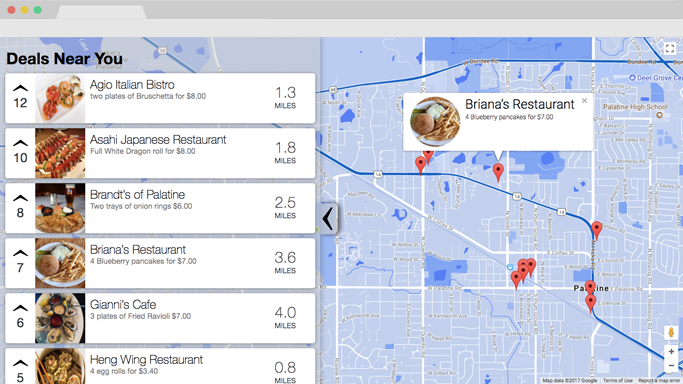The width and height of the screenshot is (683, 384).
Task: Click '4 Blueberry pancakes for $7.00' in list
Action: [x=143, y=261]
